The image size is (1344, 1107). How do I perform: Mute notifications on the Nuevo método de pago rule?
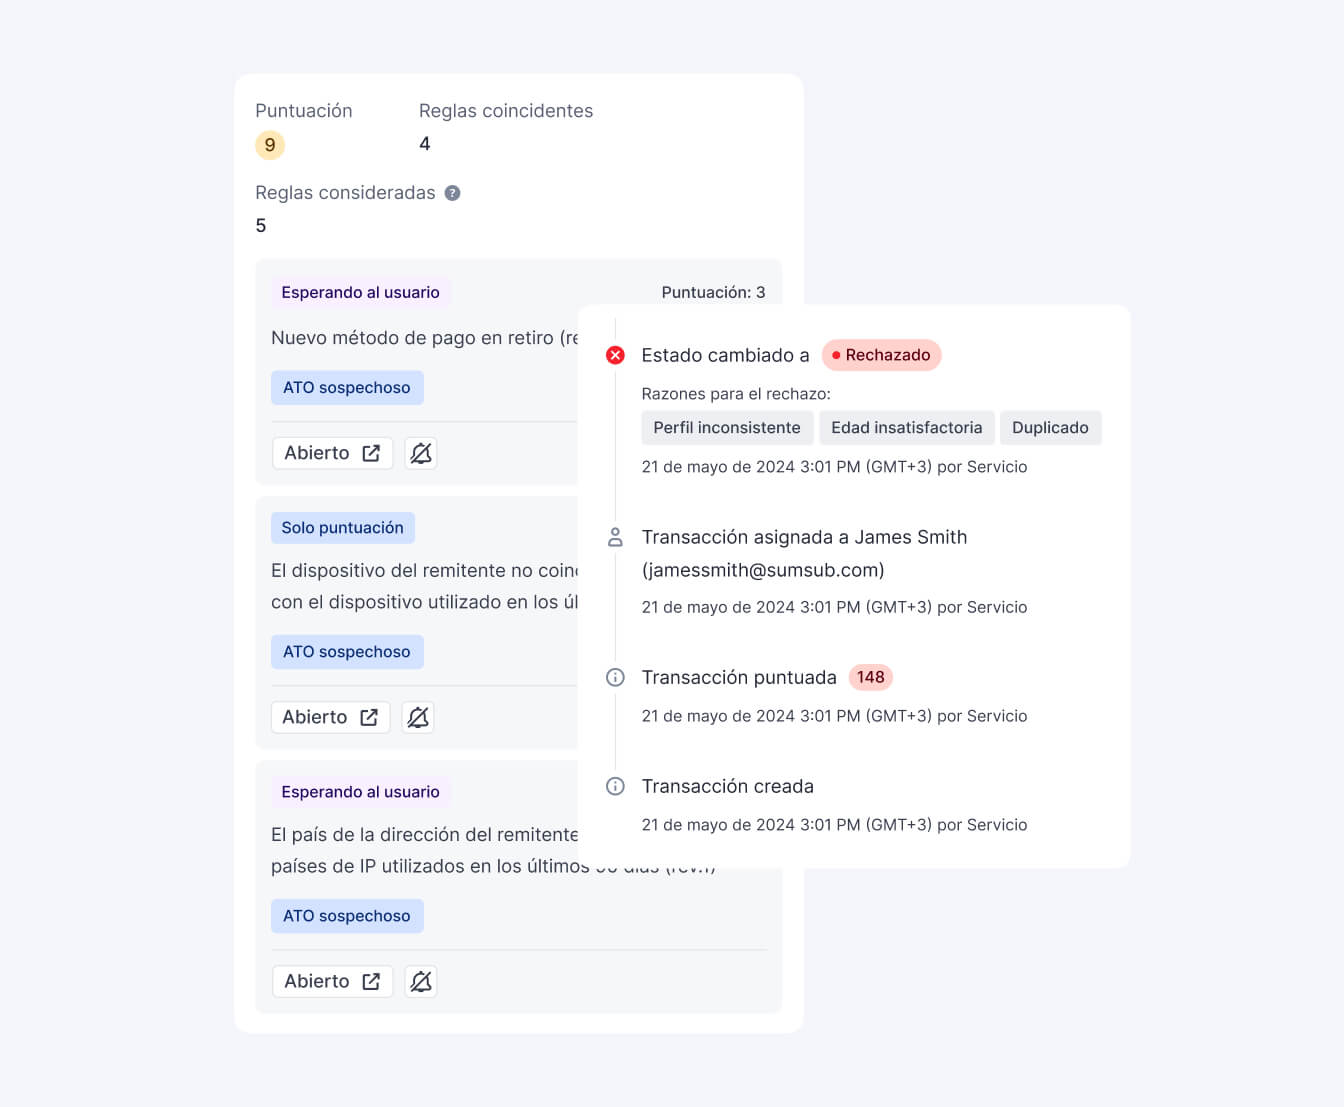coord(421,453)
